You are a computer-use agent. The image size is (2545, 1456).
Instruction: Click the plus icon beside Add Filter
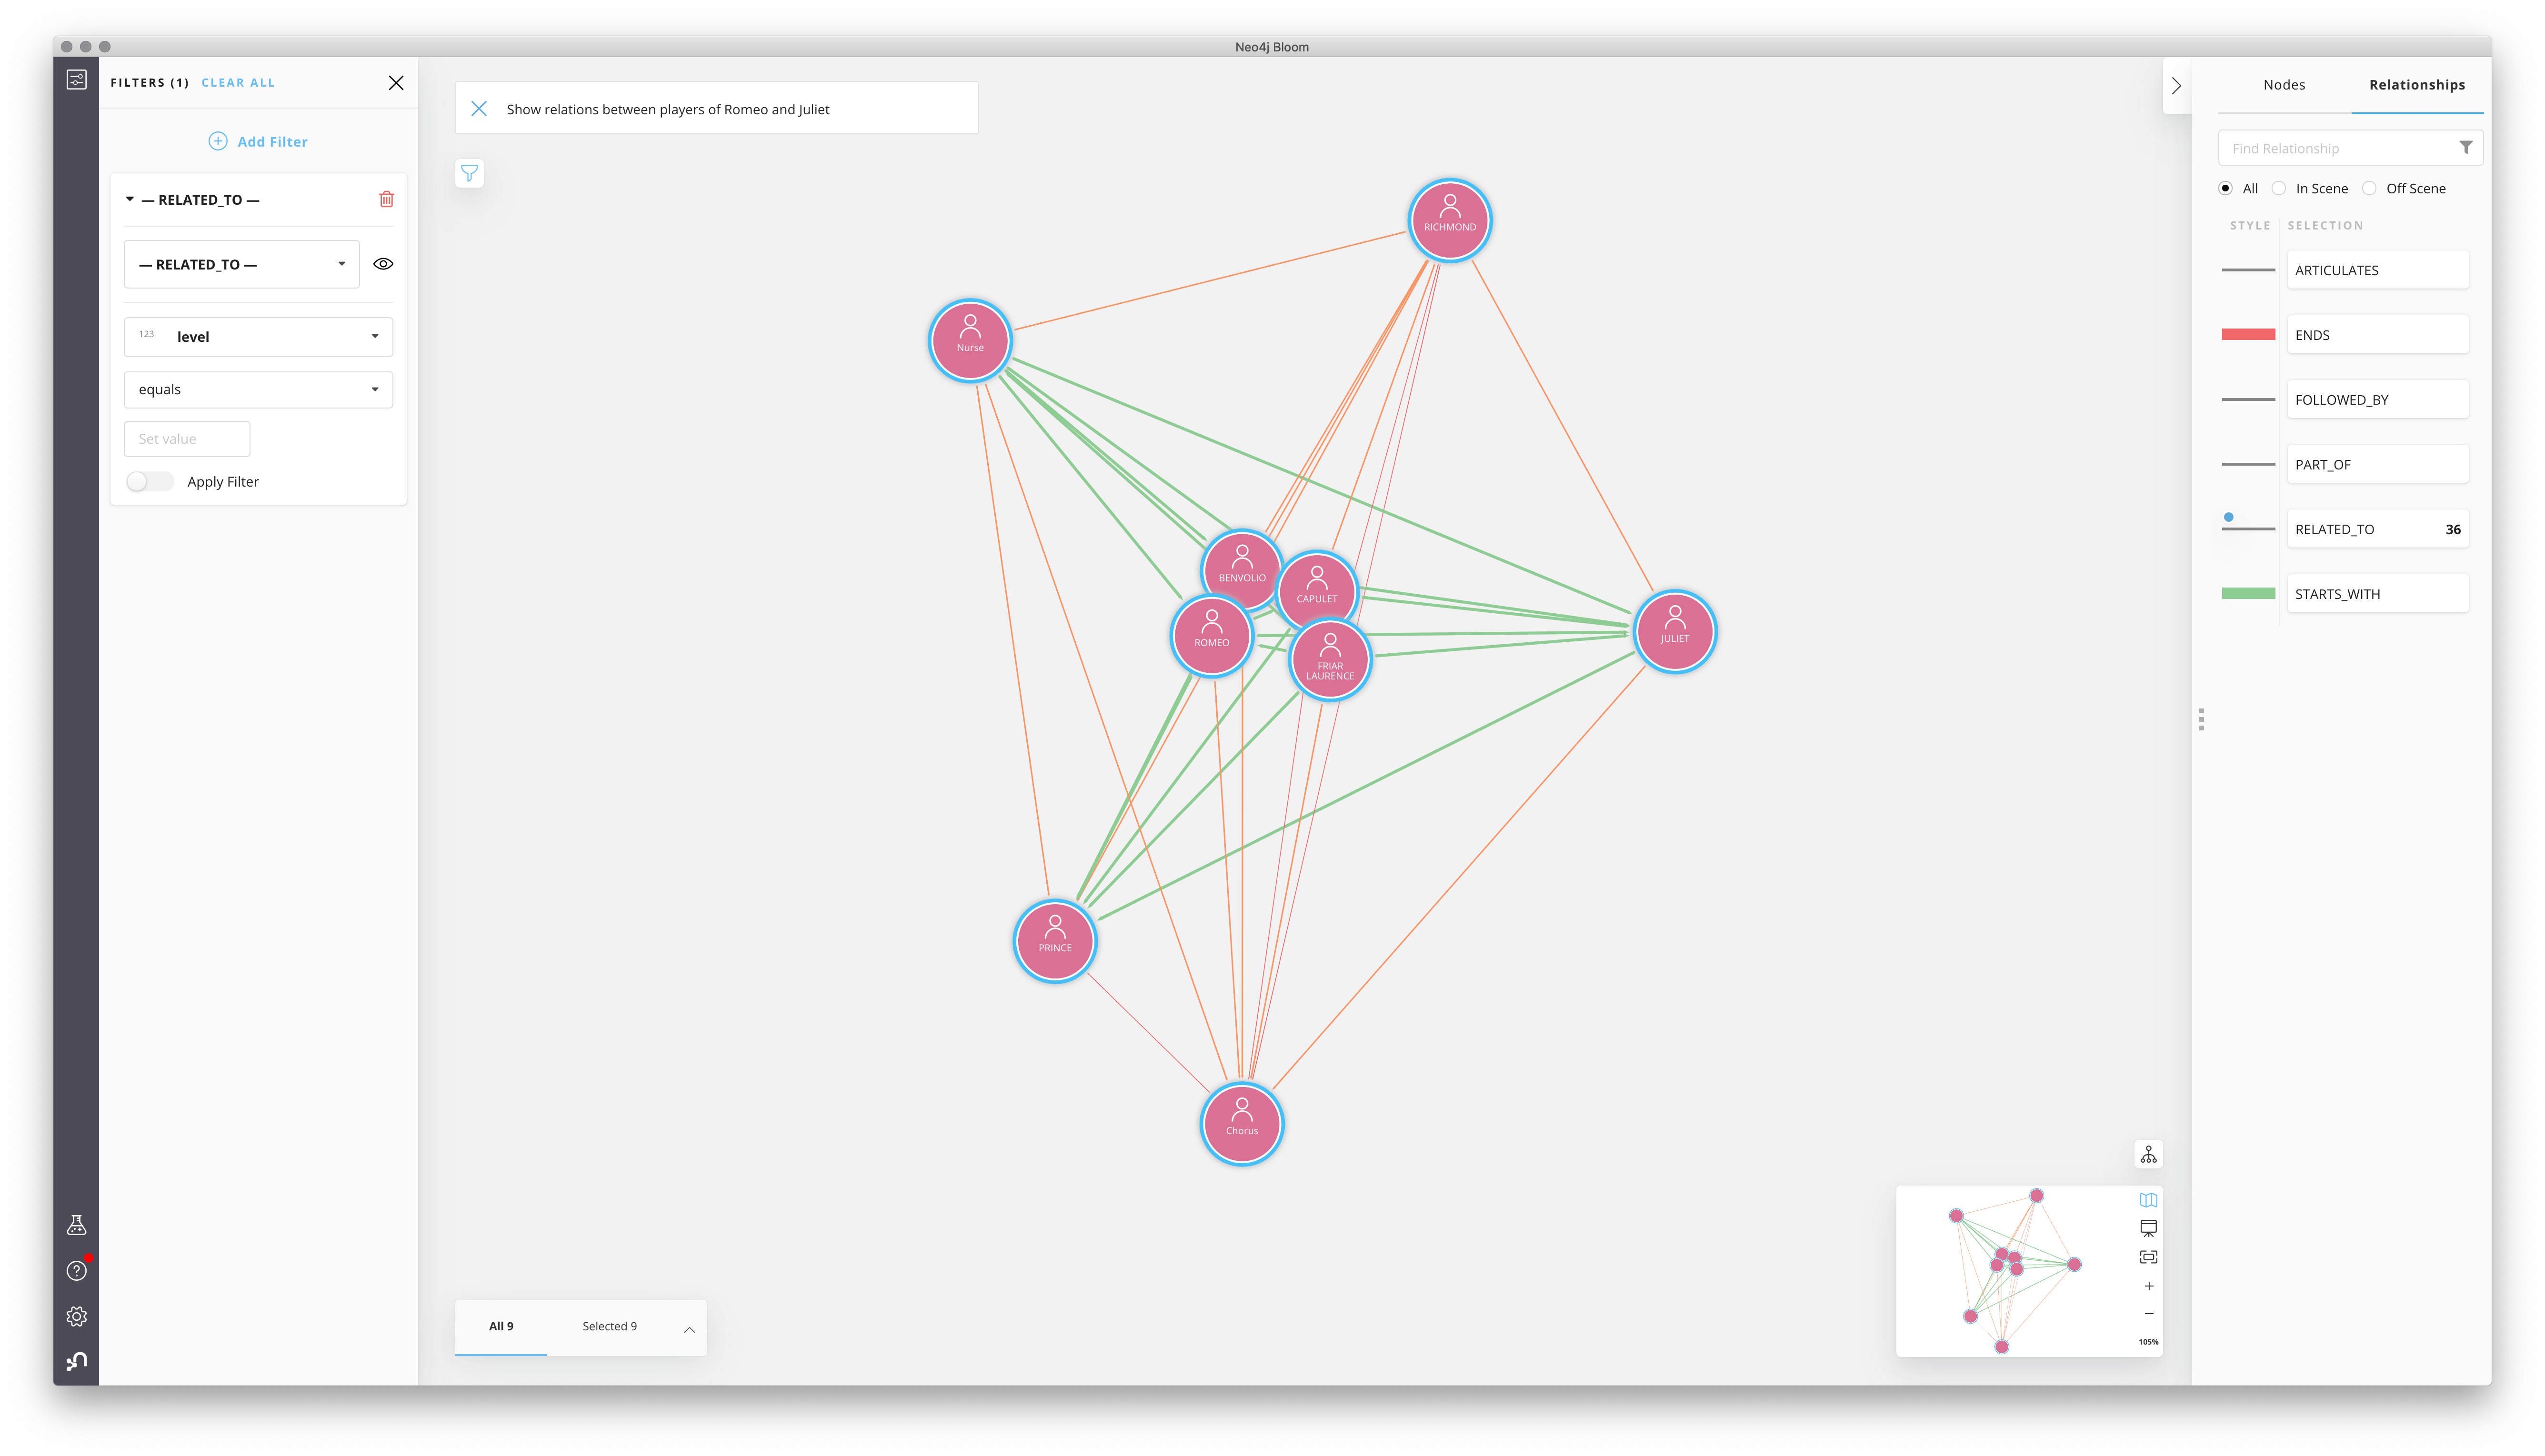[218, 141]
